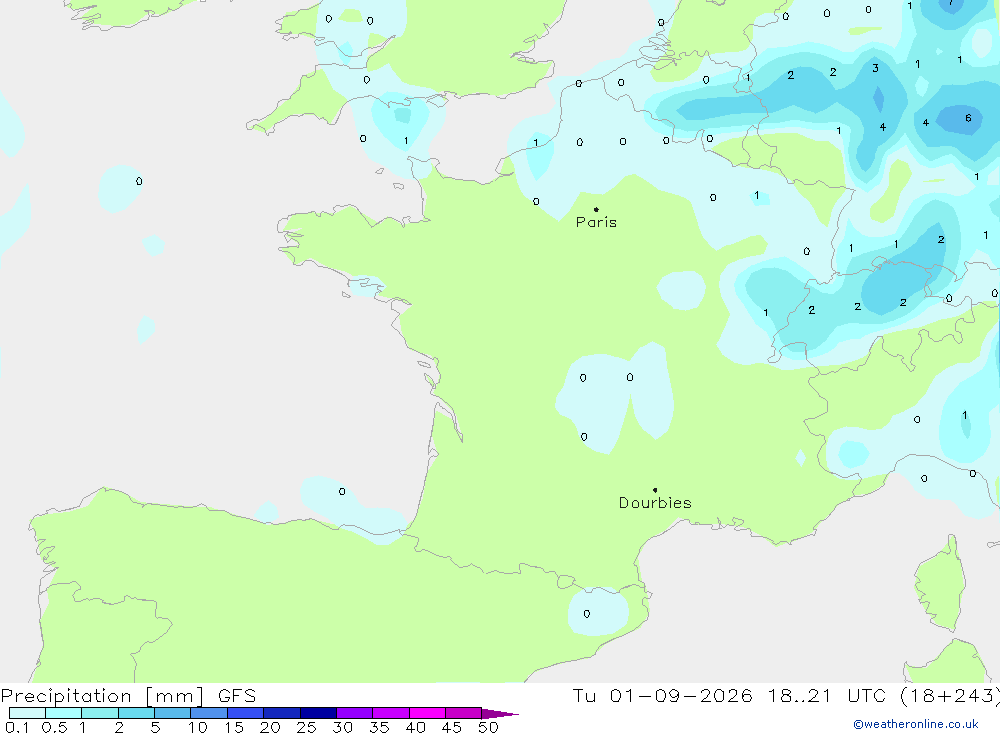Click the 30–35 mm purple swatch
This screenshot has height=733, width=1000.
(x=355, y=713)
